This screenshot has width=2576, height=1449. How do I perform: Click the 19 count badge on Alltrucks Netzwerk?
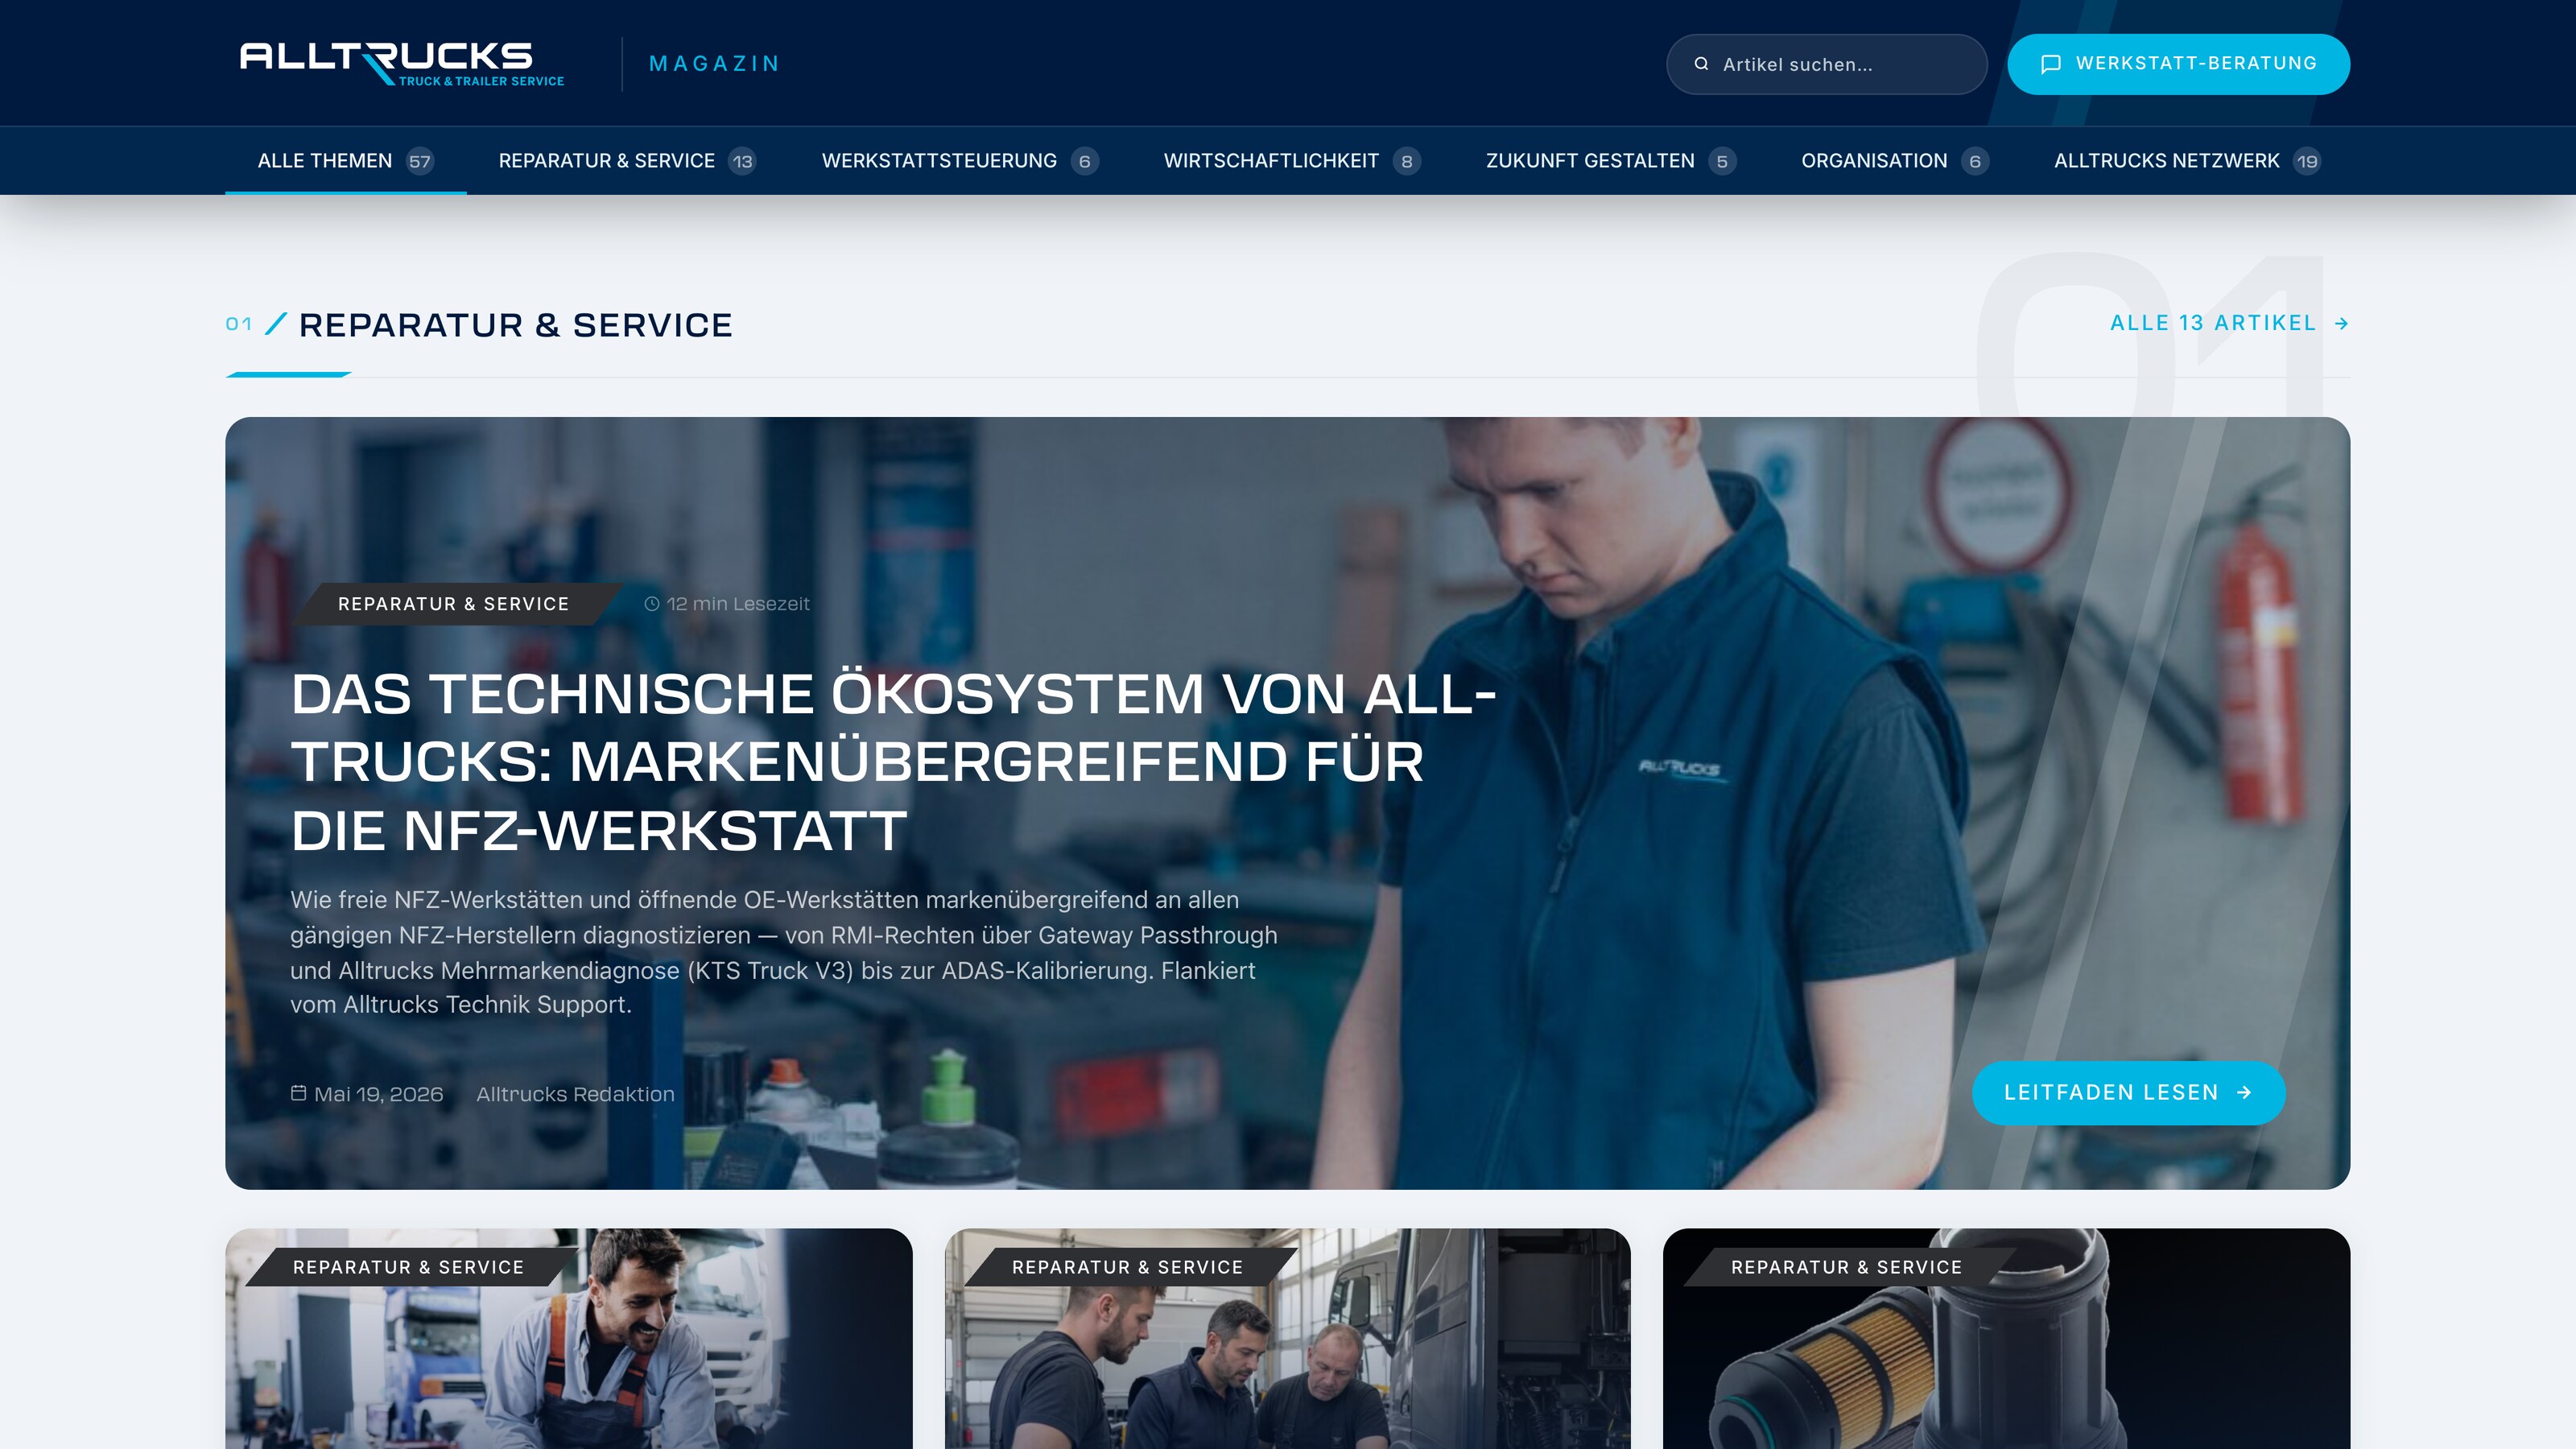(x=2307, y=161)
